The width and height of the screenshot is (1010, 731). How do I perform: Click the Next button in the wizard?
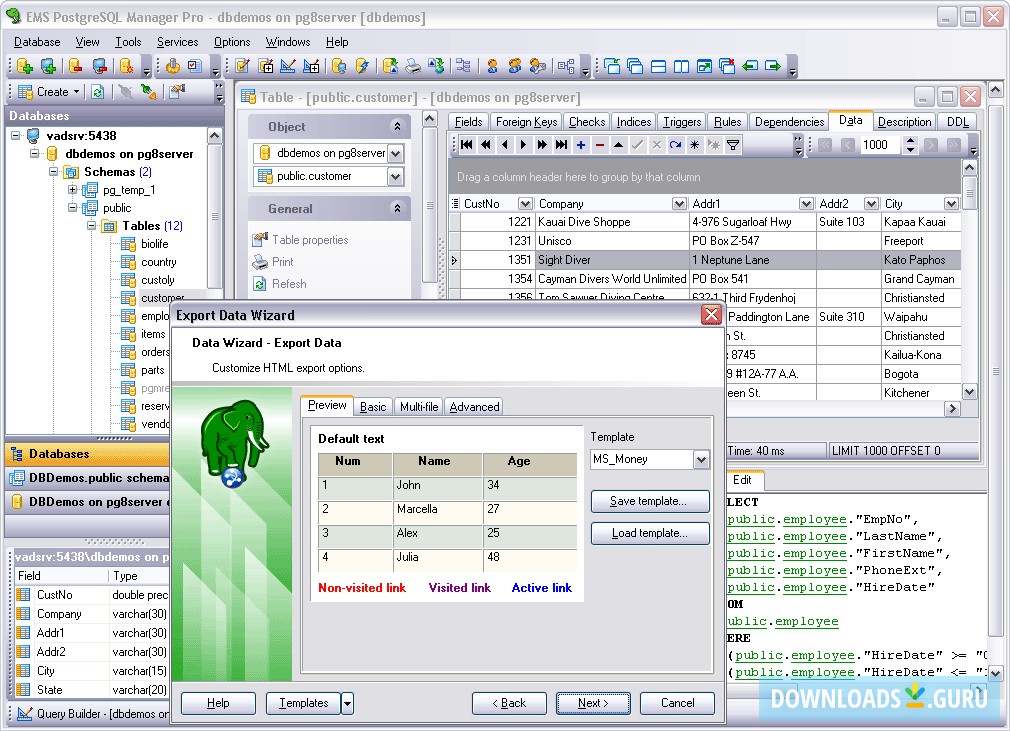(593, 703)
